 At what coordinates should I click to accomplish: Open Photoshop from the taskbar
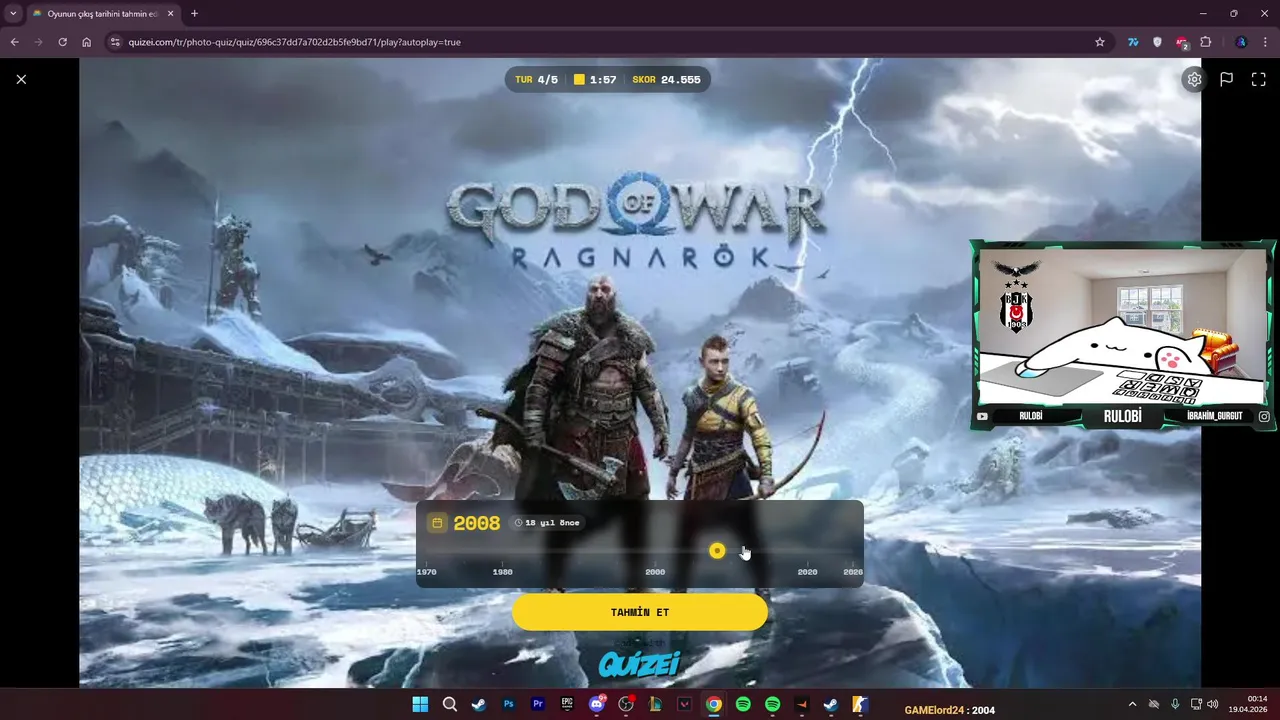pyautogui.click(x=508, y=704)
